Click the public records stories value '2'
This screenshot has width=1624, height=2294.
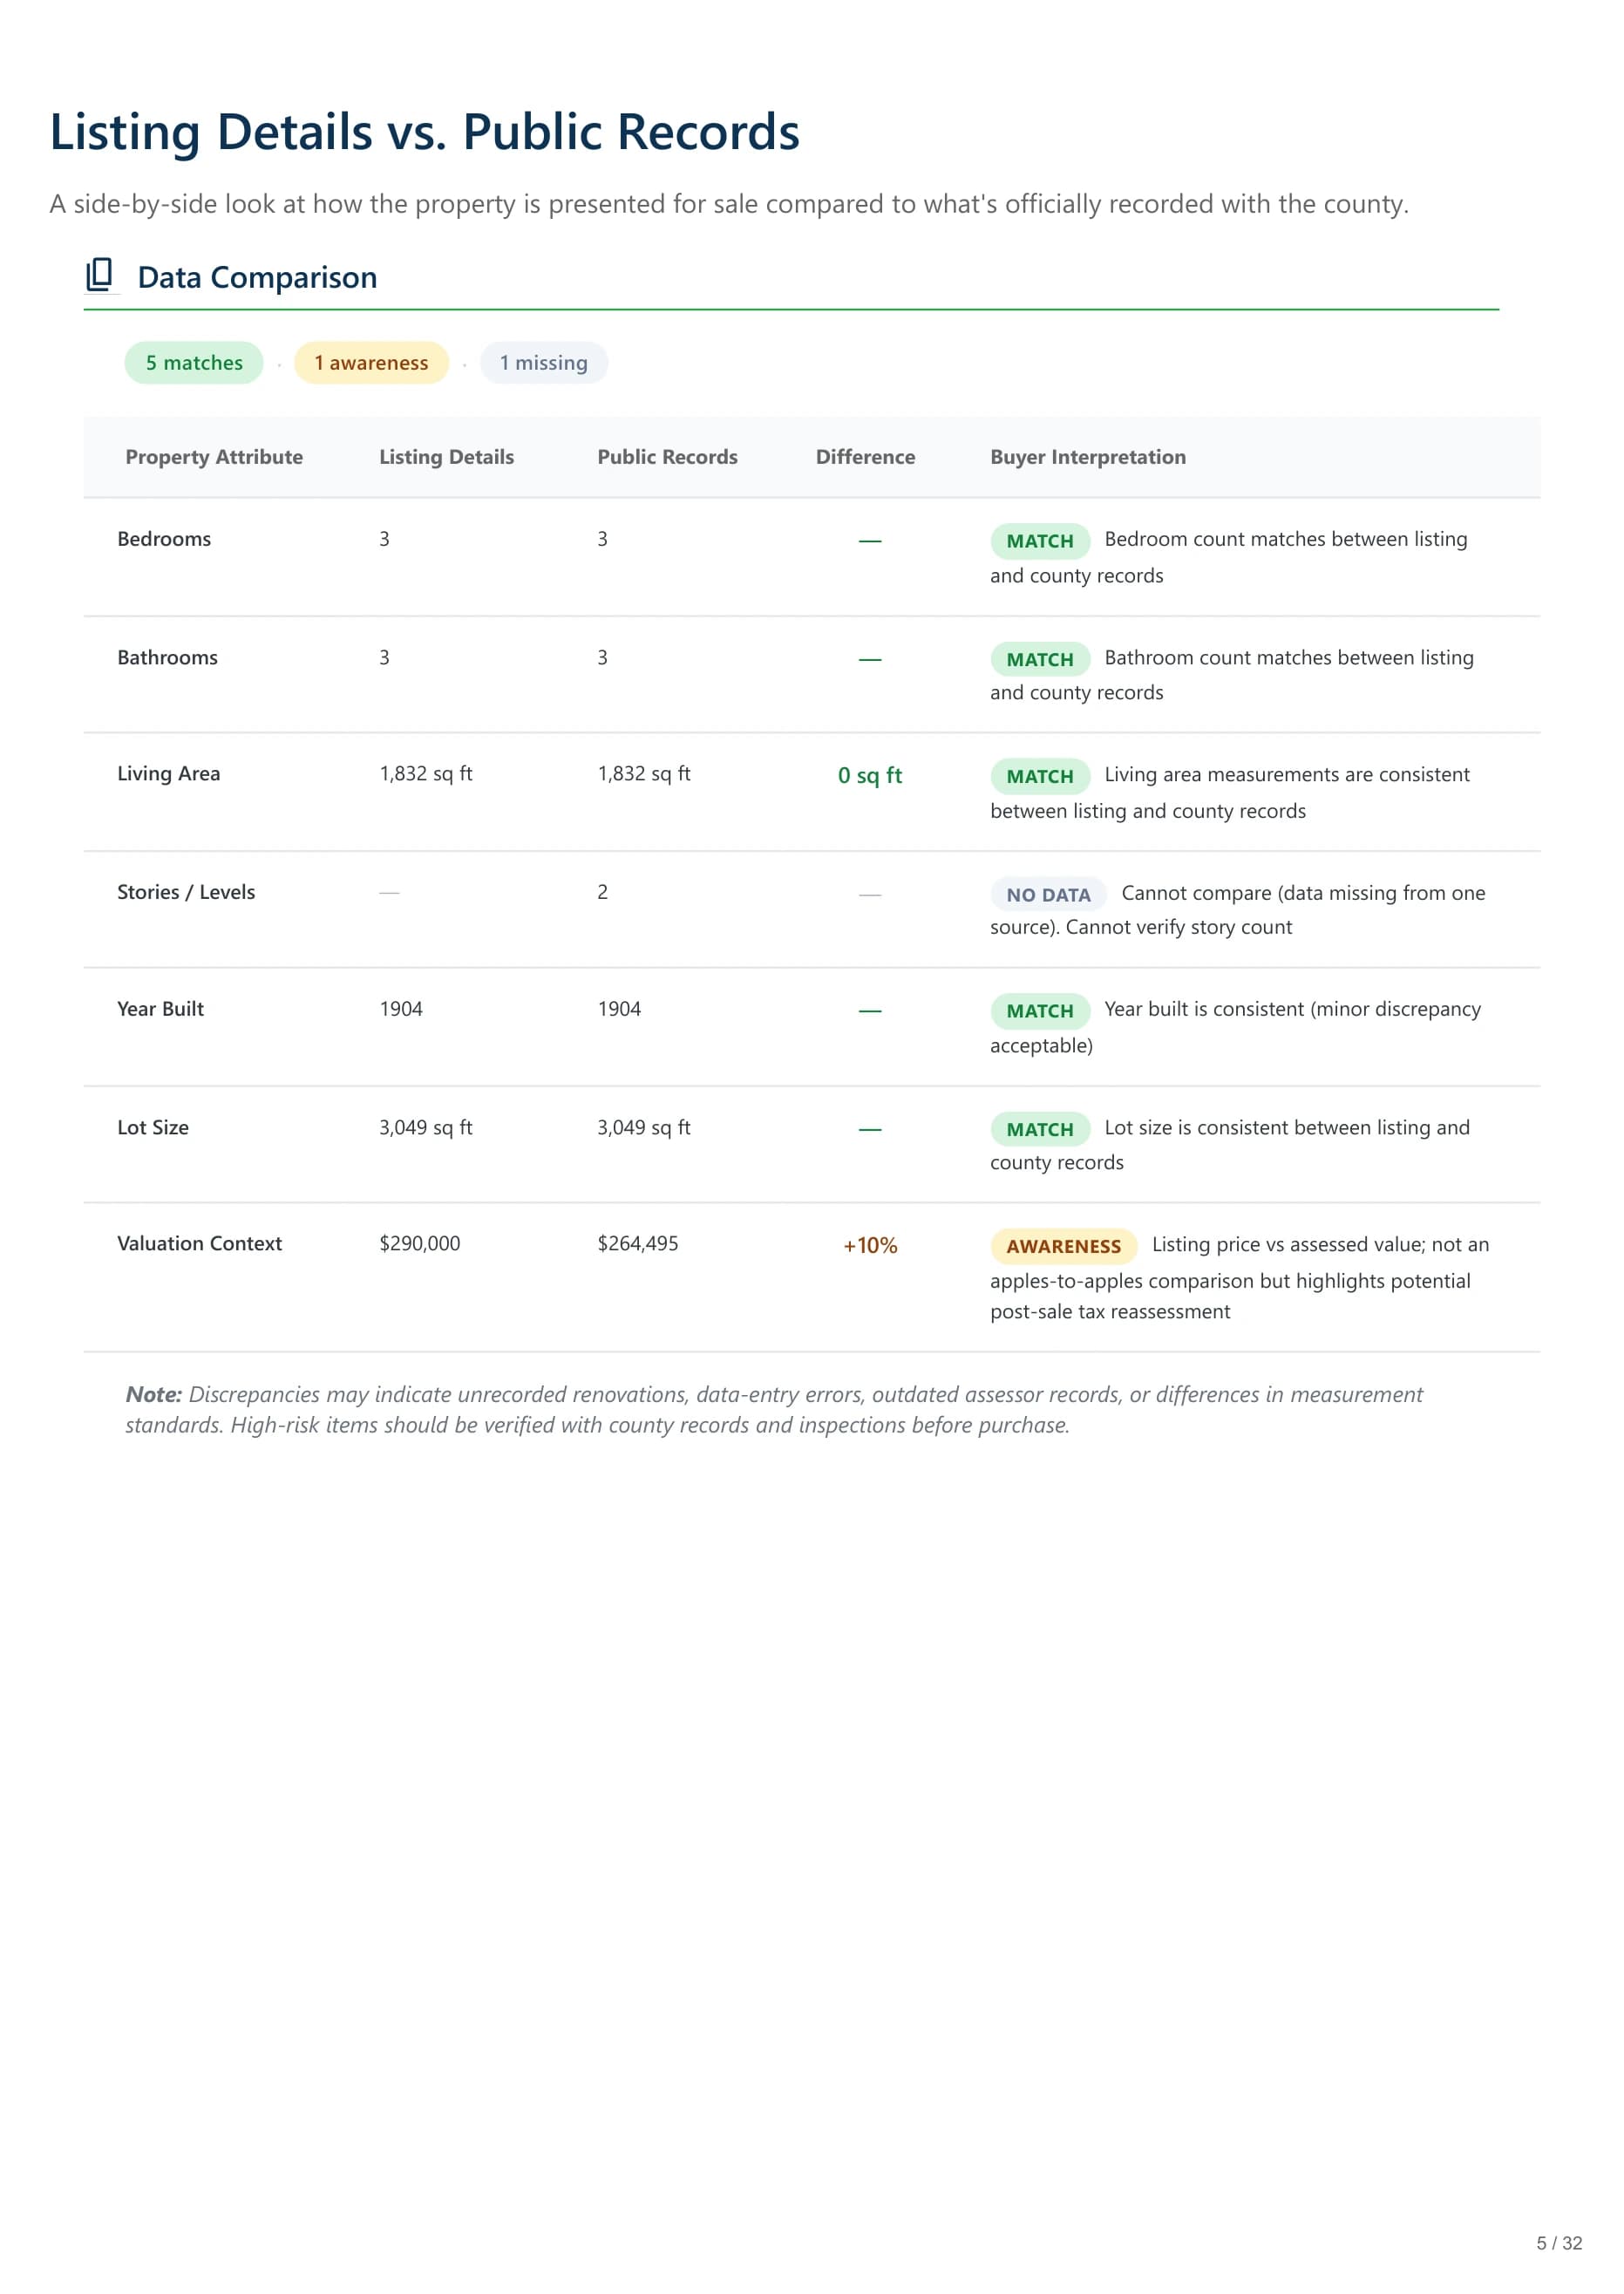[603, 892]
